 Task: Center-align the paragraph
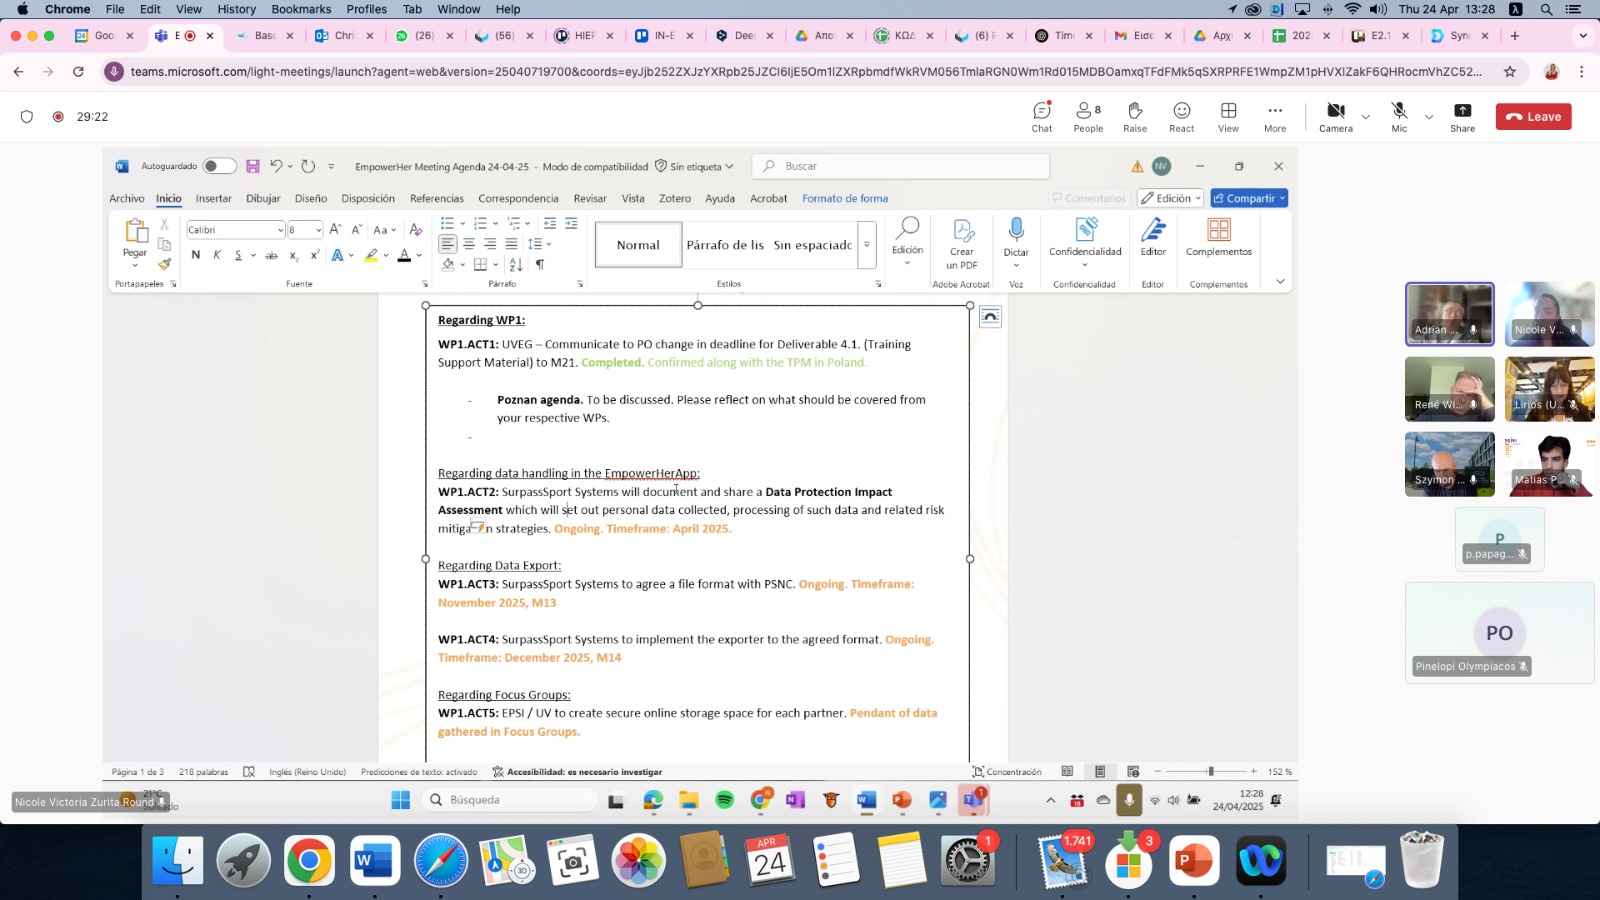pos(469,243)
